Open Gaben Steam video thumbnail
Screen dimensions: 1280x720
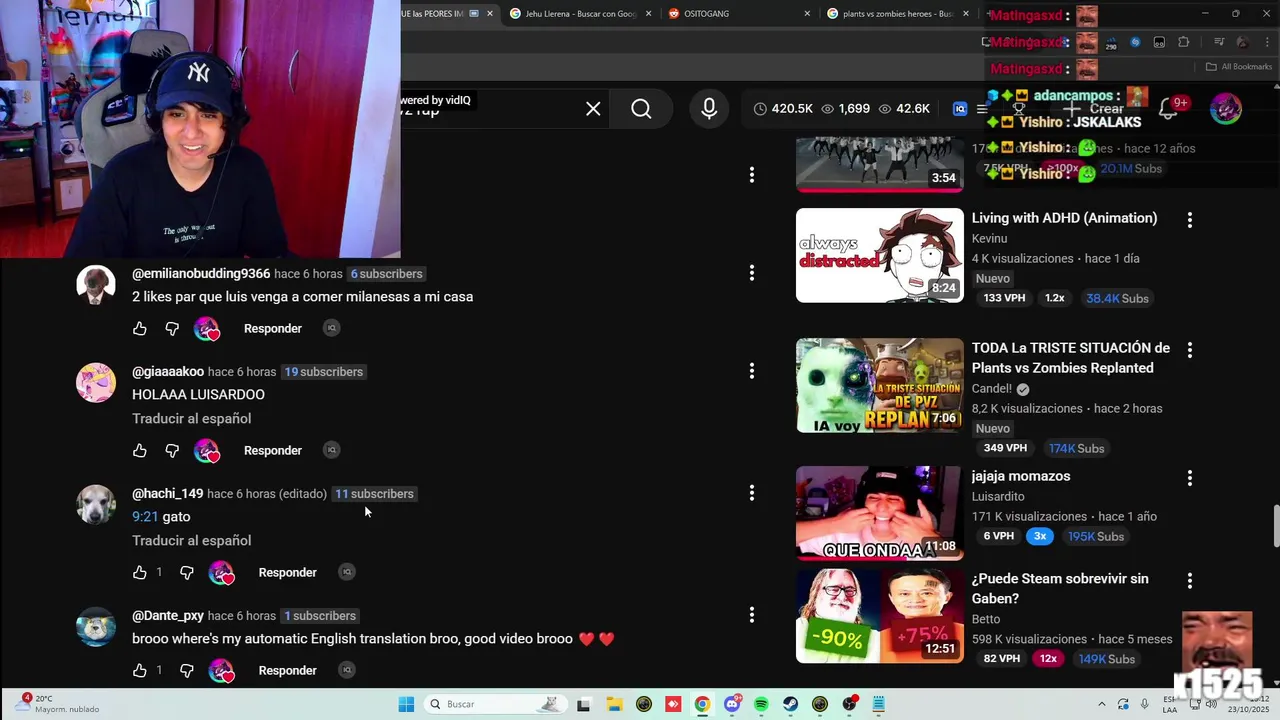[x=880, y=616]
